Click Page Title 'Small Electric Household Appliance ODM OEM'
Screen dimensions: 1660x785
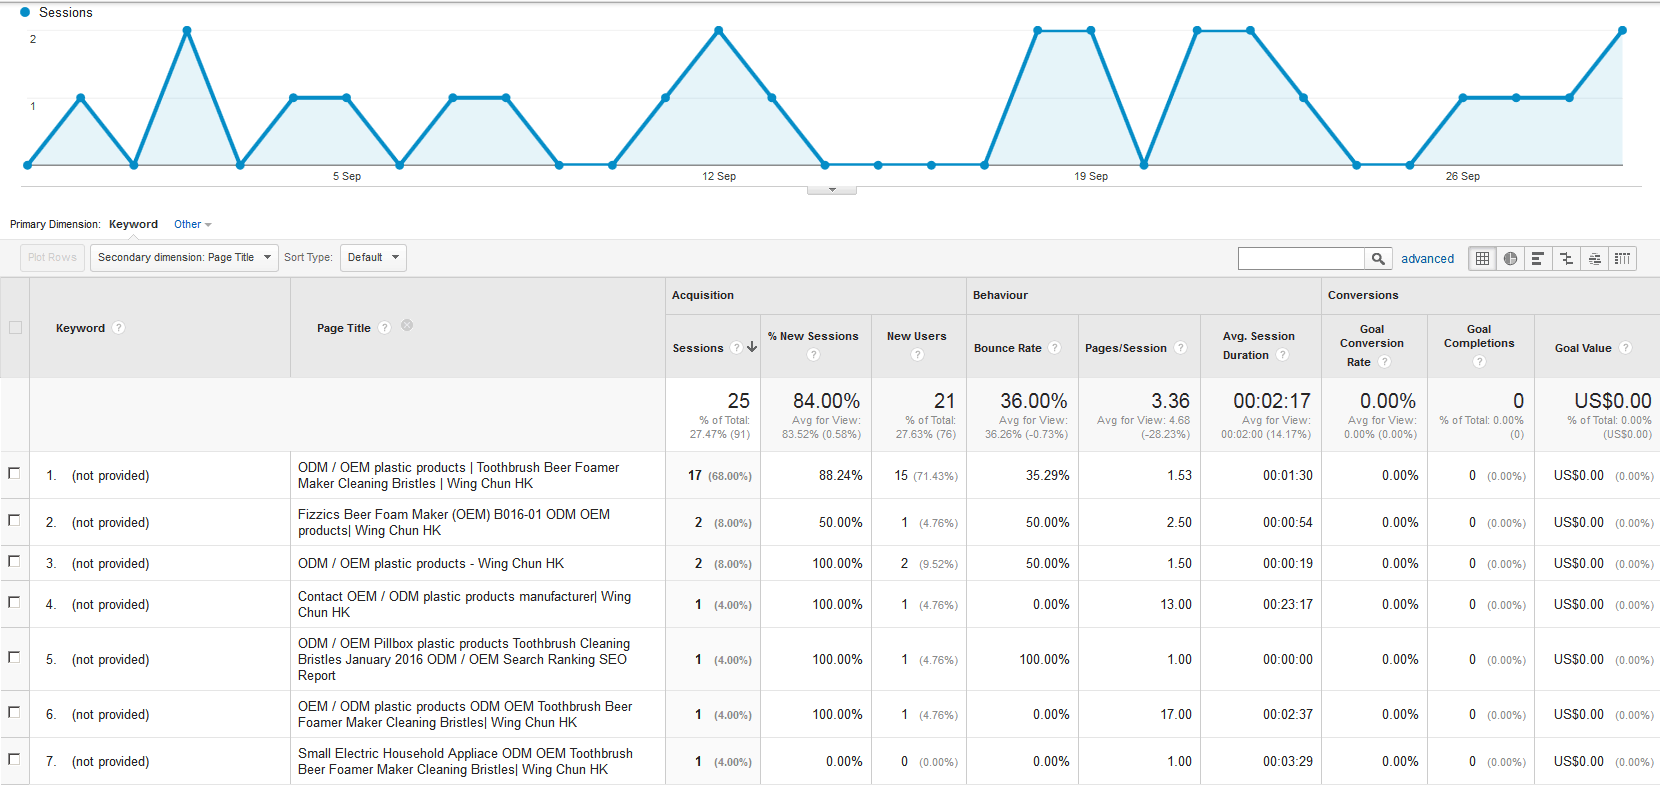click(465, 761)
